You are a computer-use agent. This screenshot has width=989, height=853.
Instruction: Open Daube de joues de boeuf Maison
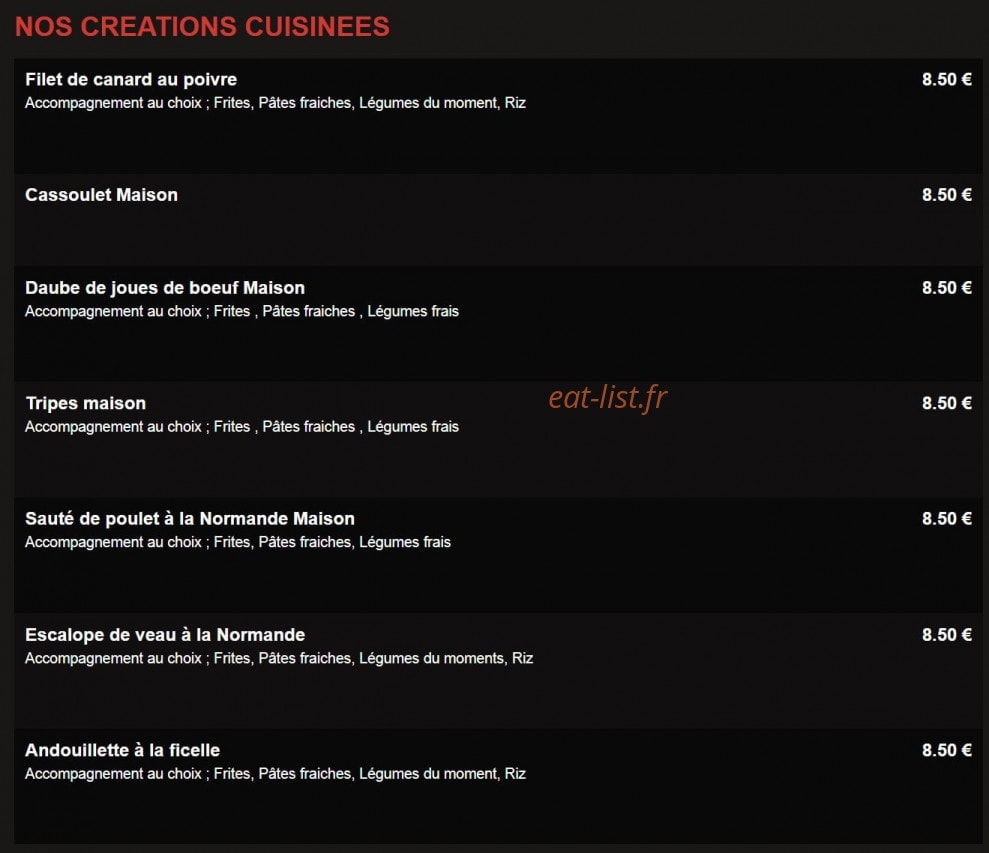click(165, 288)
